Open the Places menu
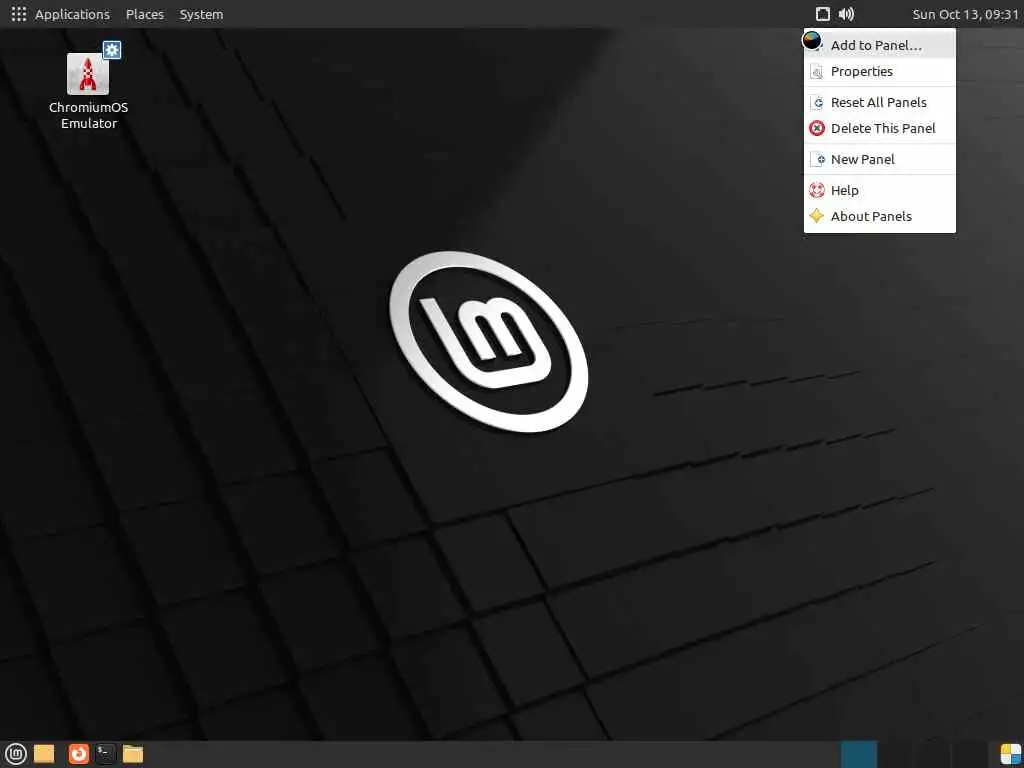This screenshot has width=1024, height=768. (144, 14)
